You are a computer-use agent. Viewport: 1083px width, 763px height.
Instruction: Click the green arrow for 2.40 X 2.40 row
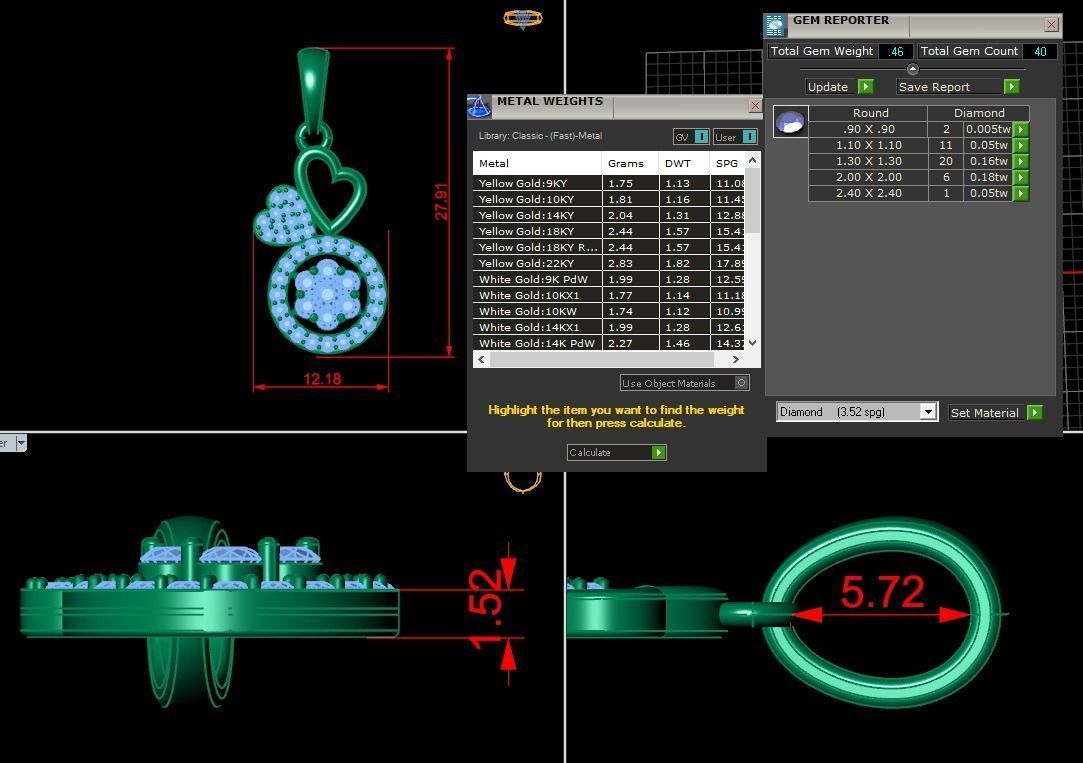1021,193
